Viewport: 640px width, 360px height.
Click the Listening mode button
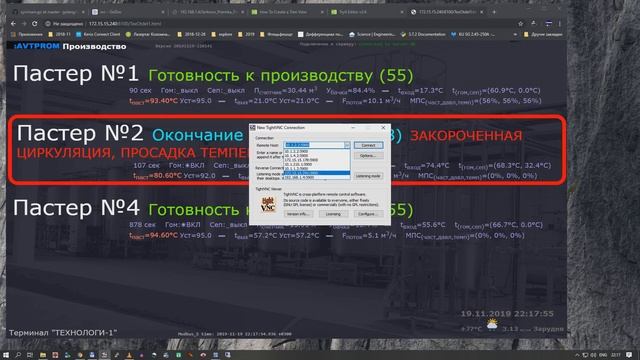[368, 176]
